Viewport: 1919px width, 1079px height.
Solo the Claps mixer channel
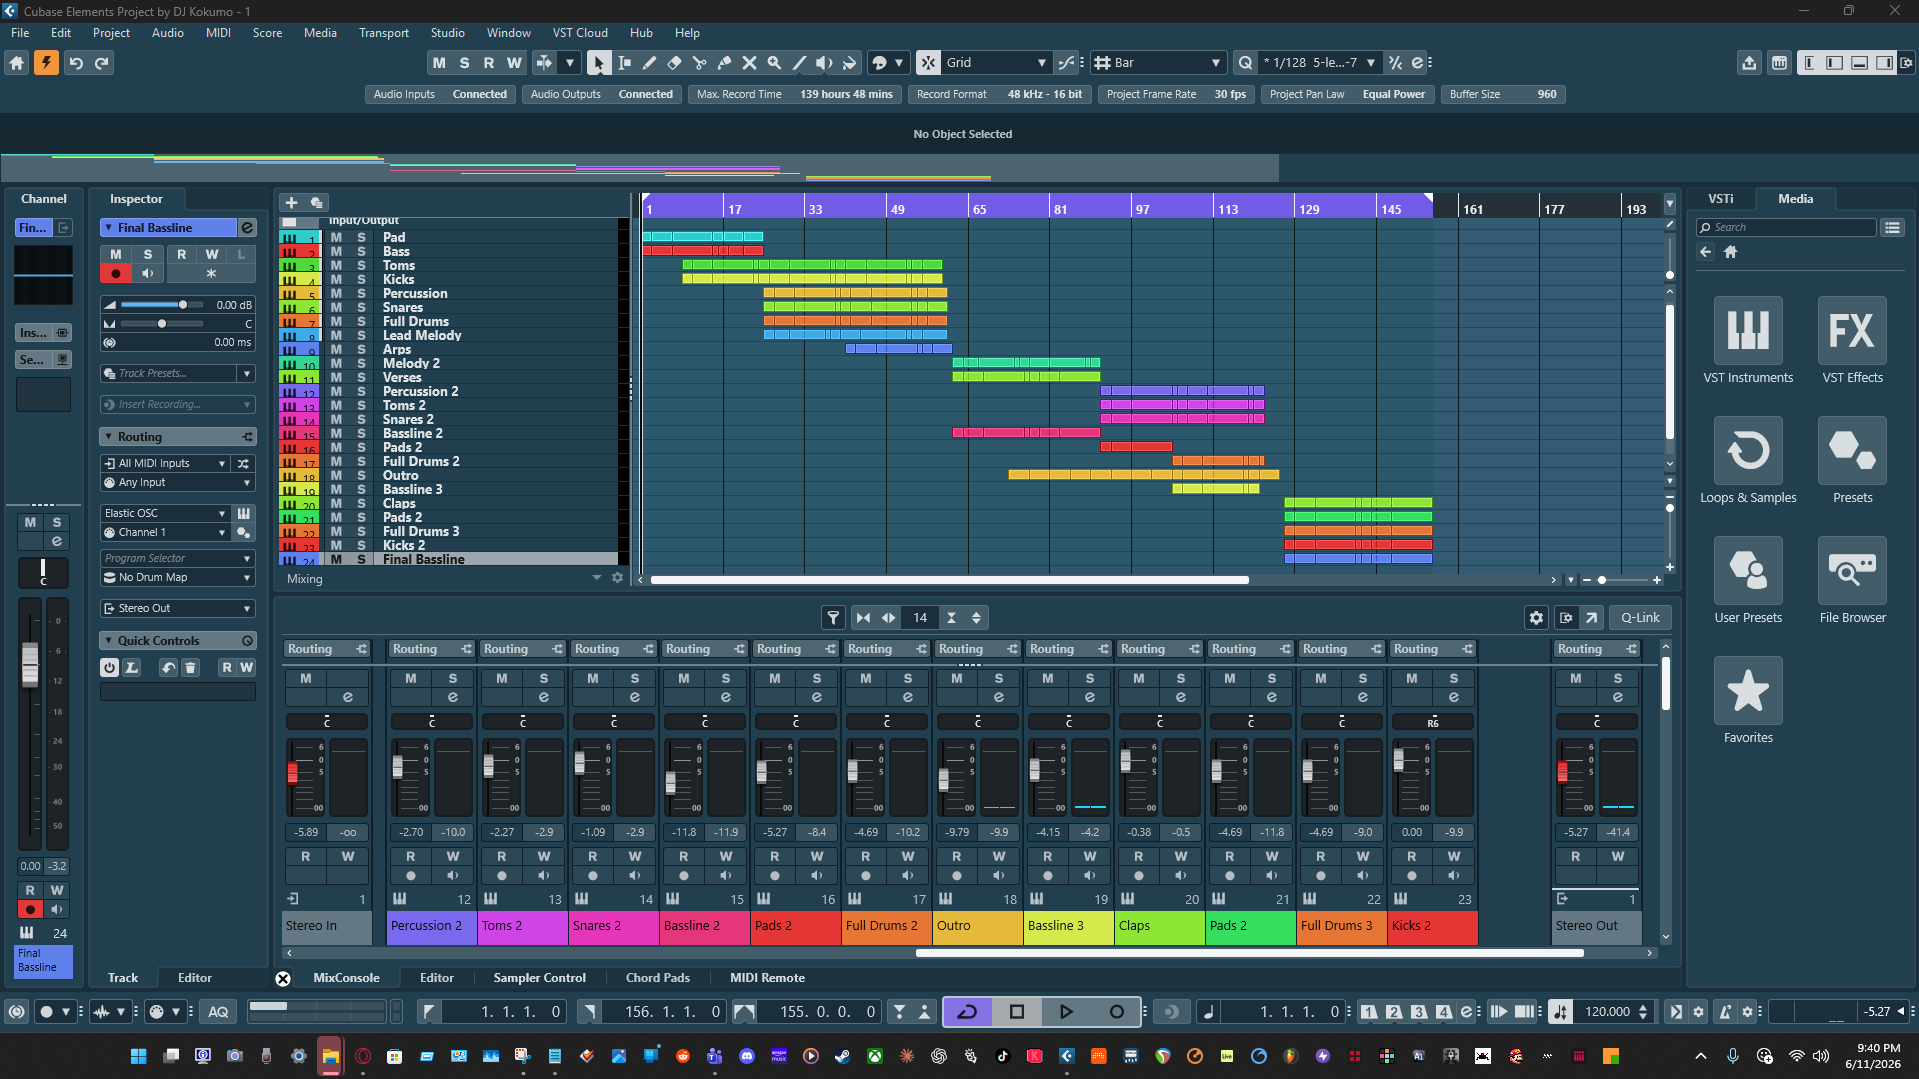(x=1181, y=678)
